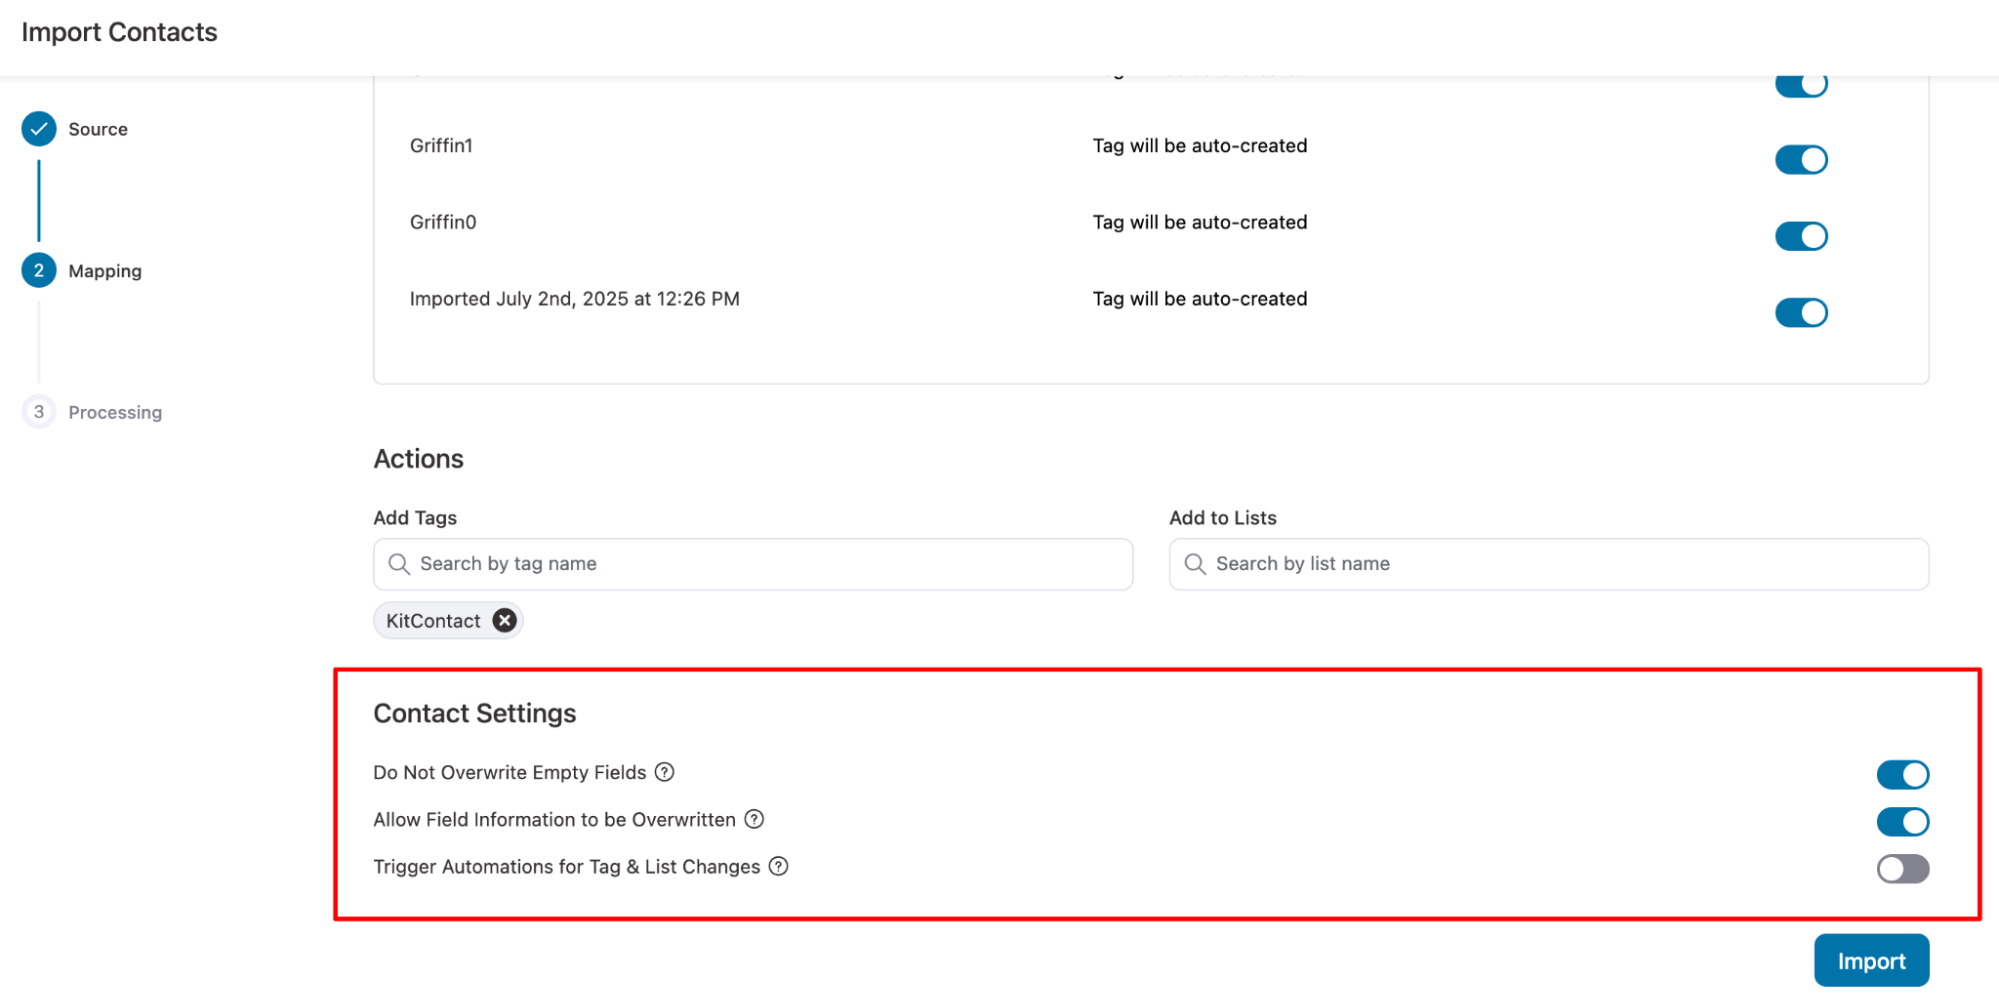Go to the Source step label
Screen dimensions: 1999x1003
coord(98,129)
